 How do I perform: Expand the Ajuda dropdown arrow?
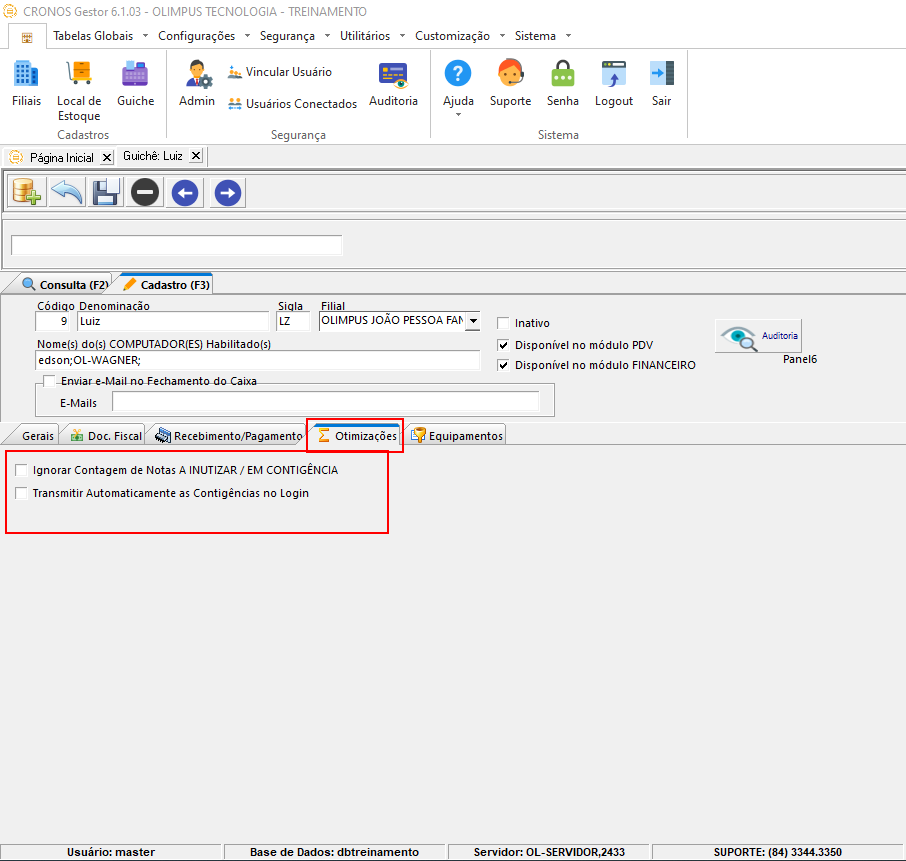point(458,114)
